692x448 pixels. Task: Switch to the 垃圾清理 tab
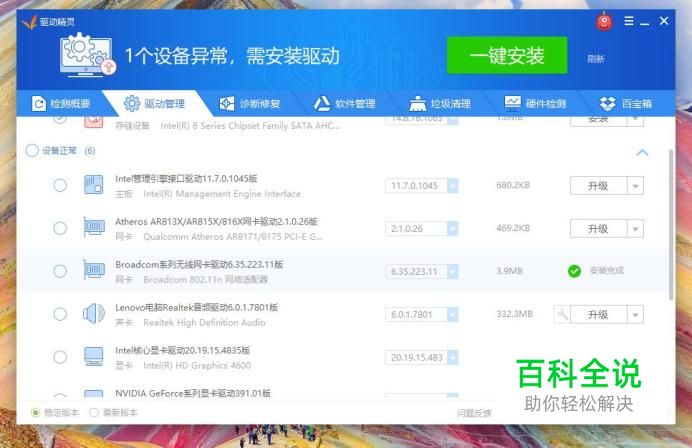[x=440, y=104]
